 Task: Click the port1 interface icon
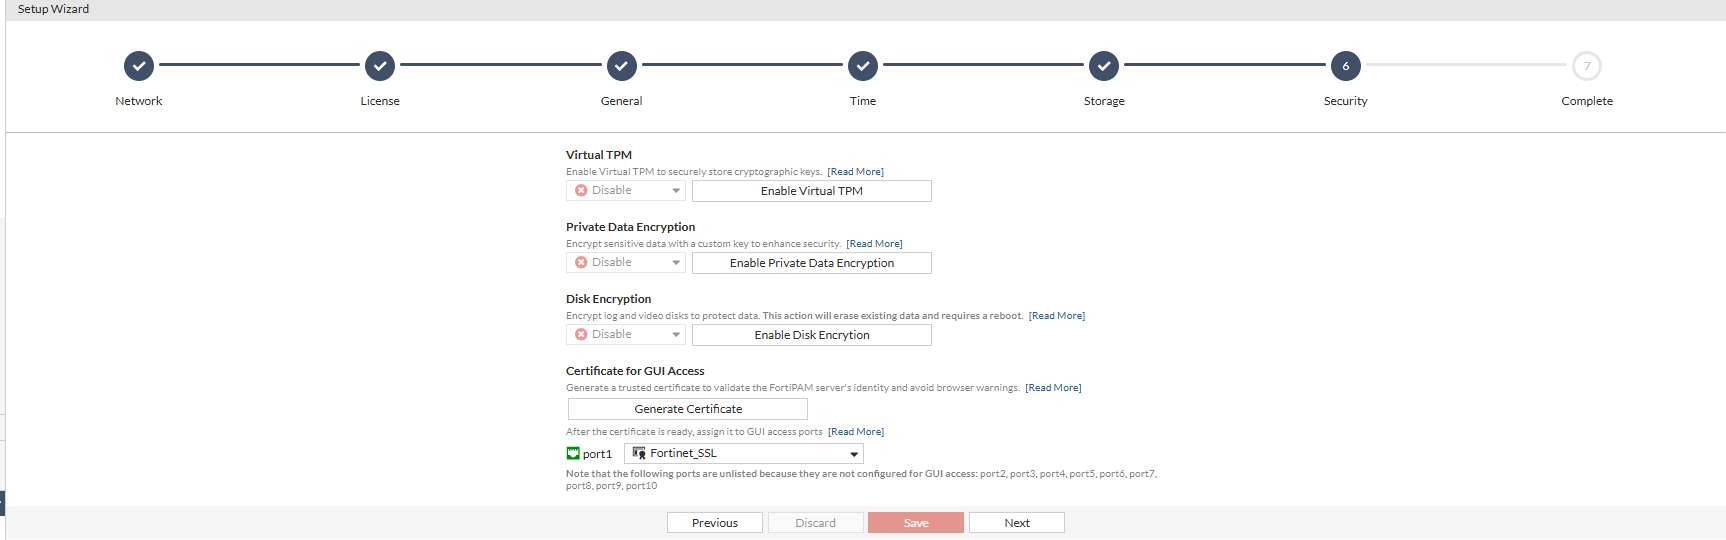[x=573, y=454]
